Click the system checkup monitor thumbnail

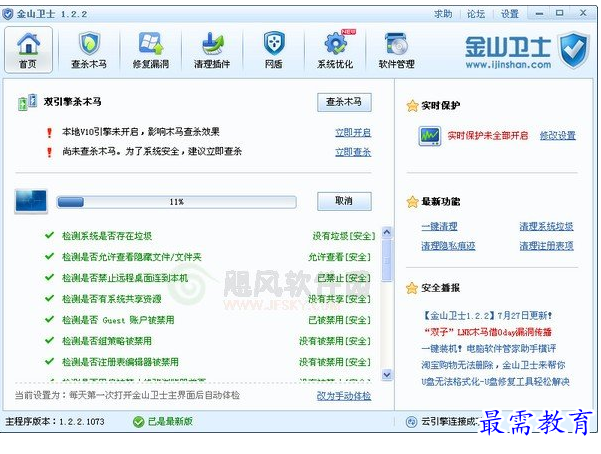tap(31, 201)
